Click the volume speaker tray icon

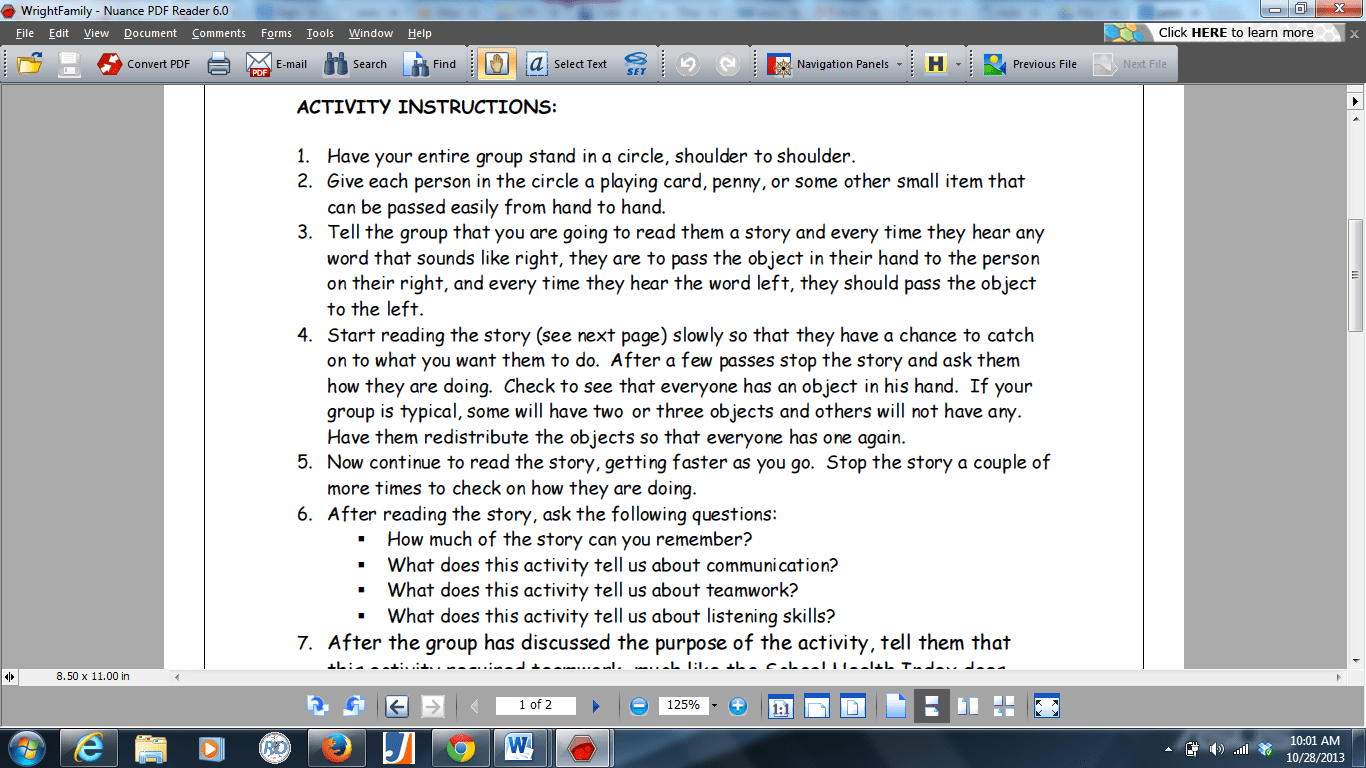click(1217, 749)
